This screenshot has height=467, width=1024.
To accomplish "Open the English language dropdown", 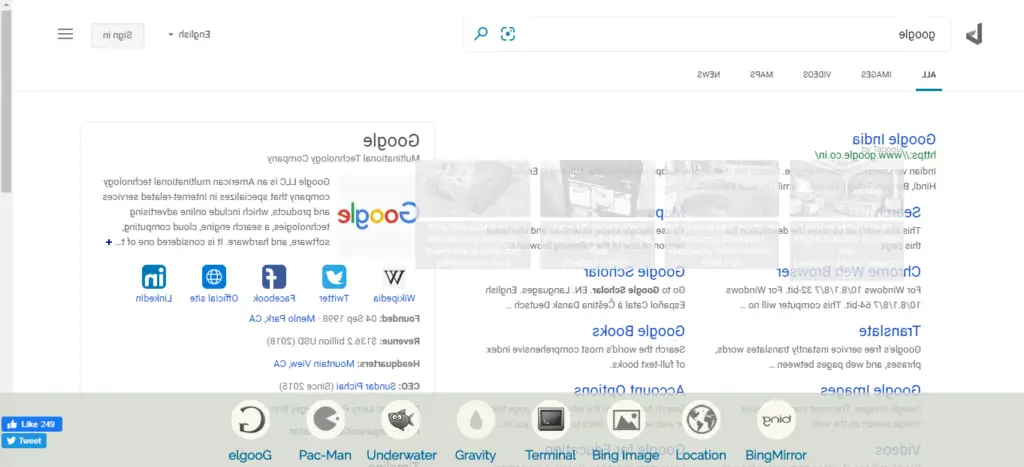I will pyautogui.click(x=189, y=34).
